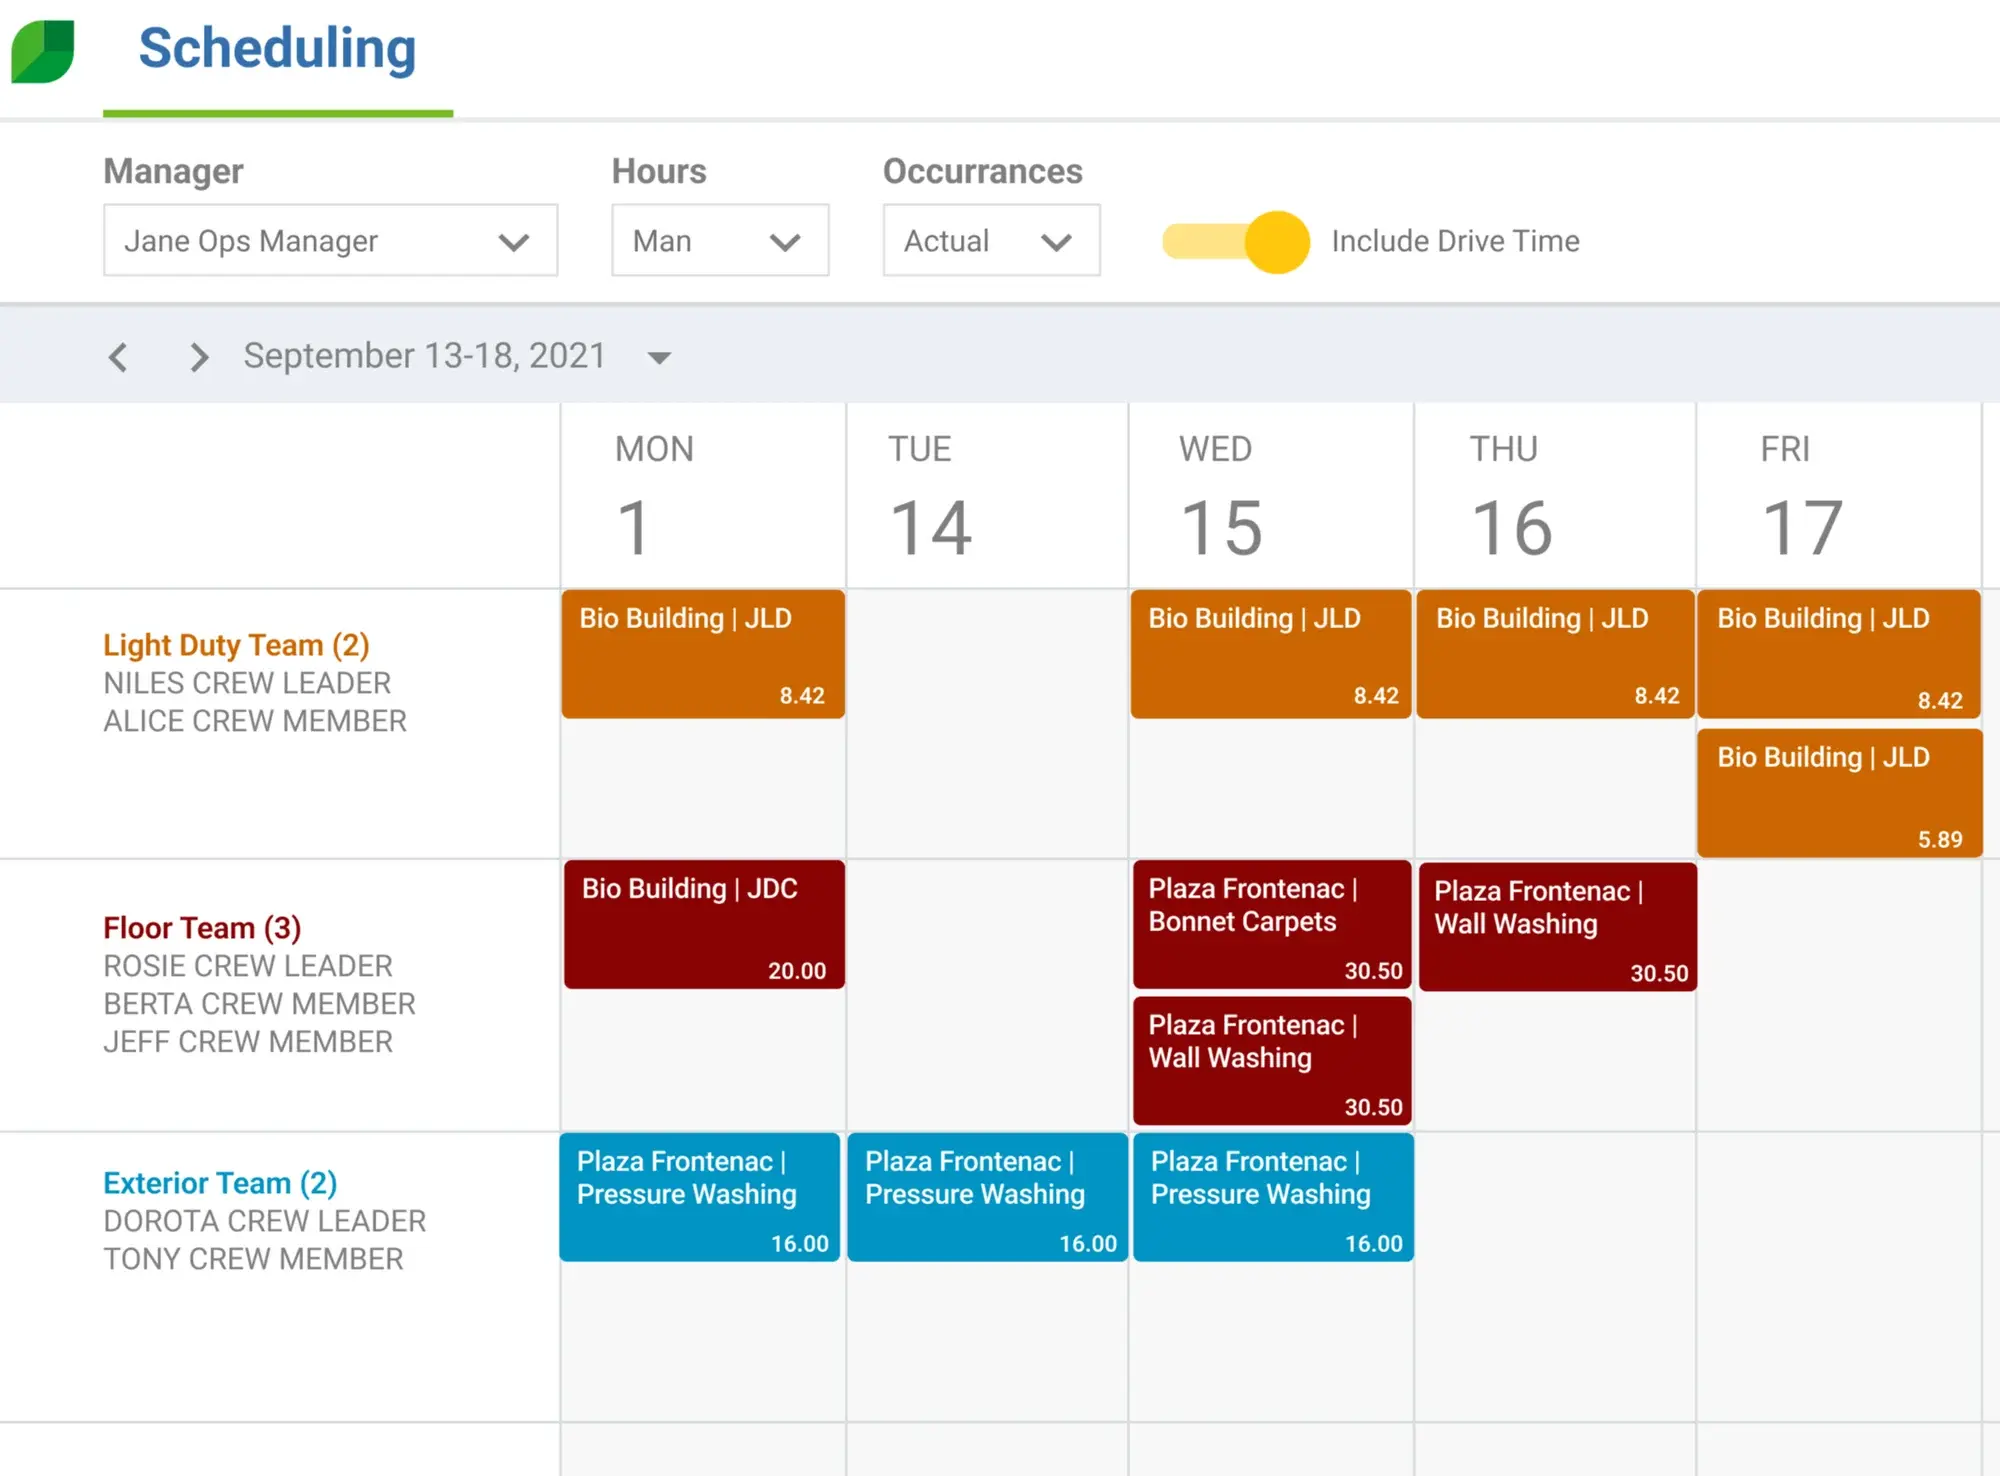
Task: Open the Hours dropdown chevron
Action: [x=784, y=241]
